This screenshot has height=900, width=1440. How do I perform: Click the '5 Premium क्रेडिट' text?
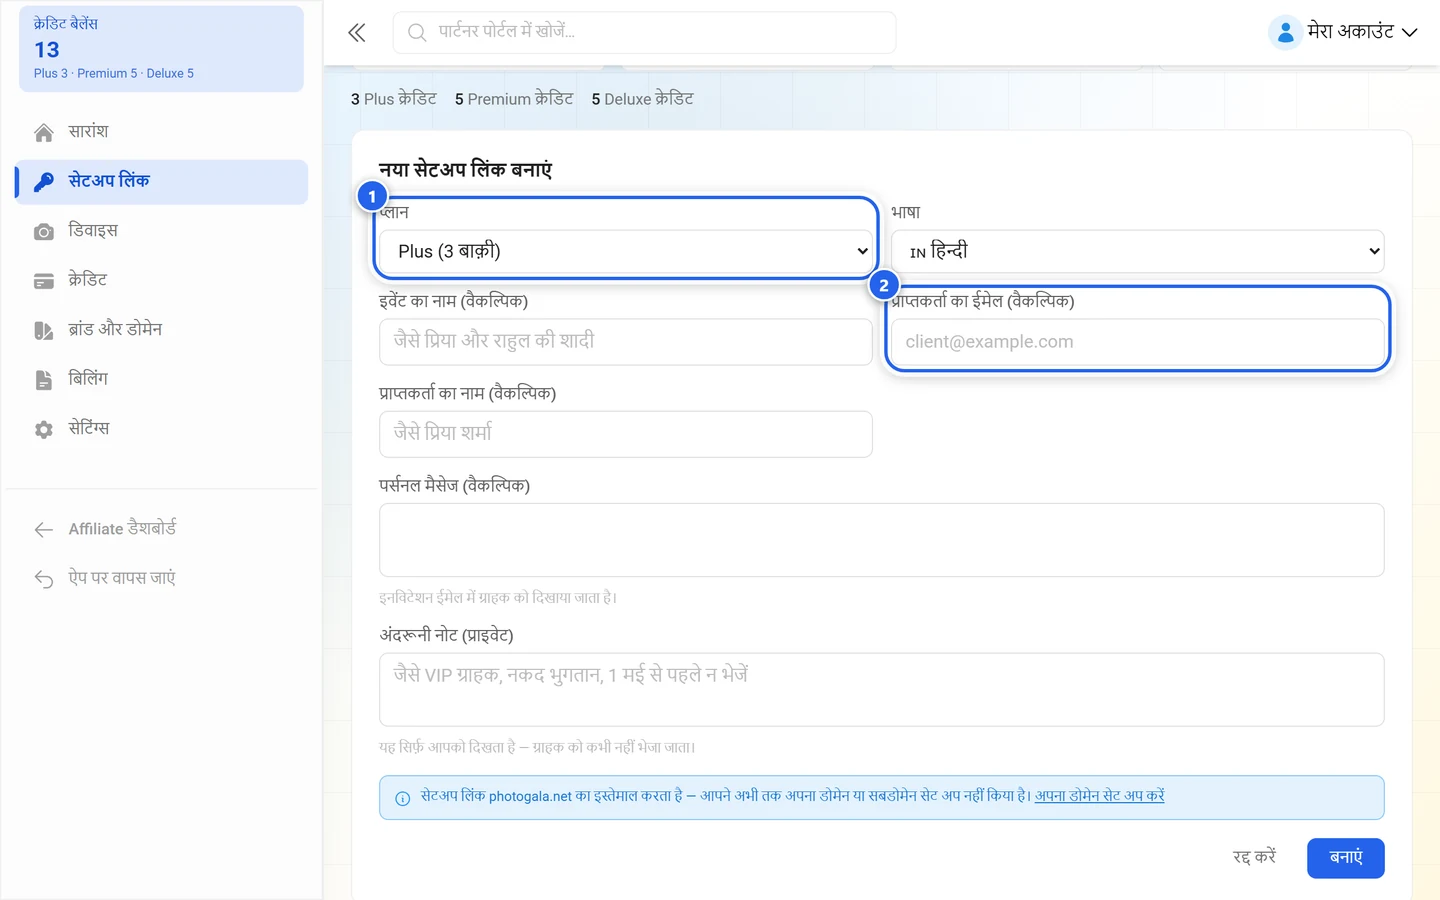pyautogui.click(x=514, y=99)
